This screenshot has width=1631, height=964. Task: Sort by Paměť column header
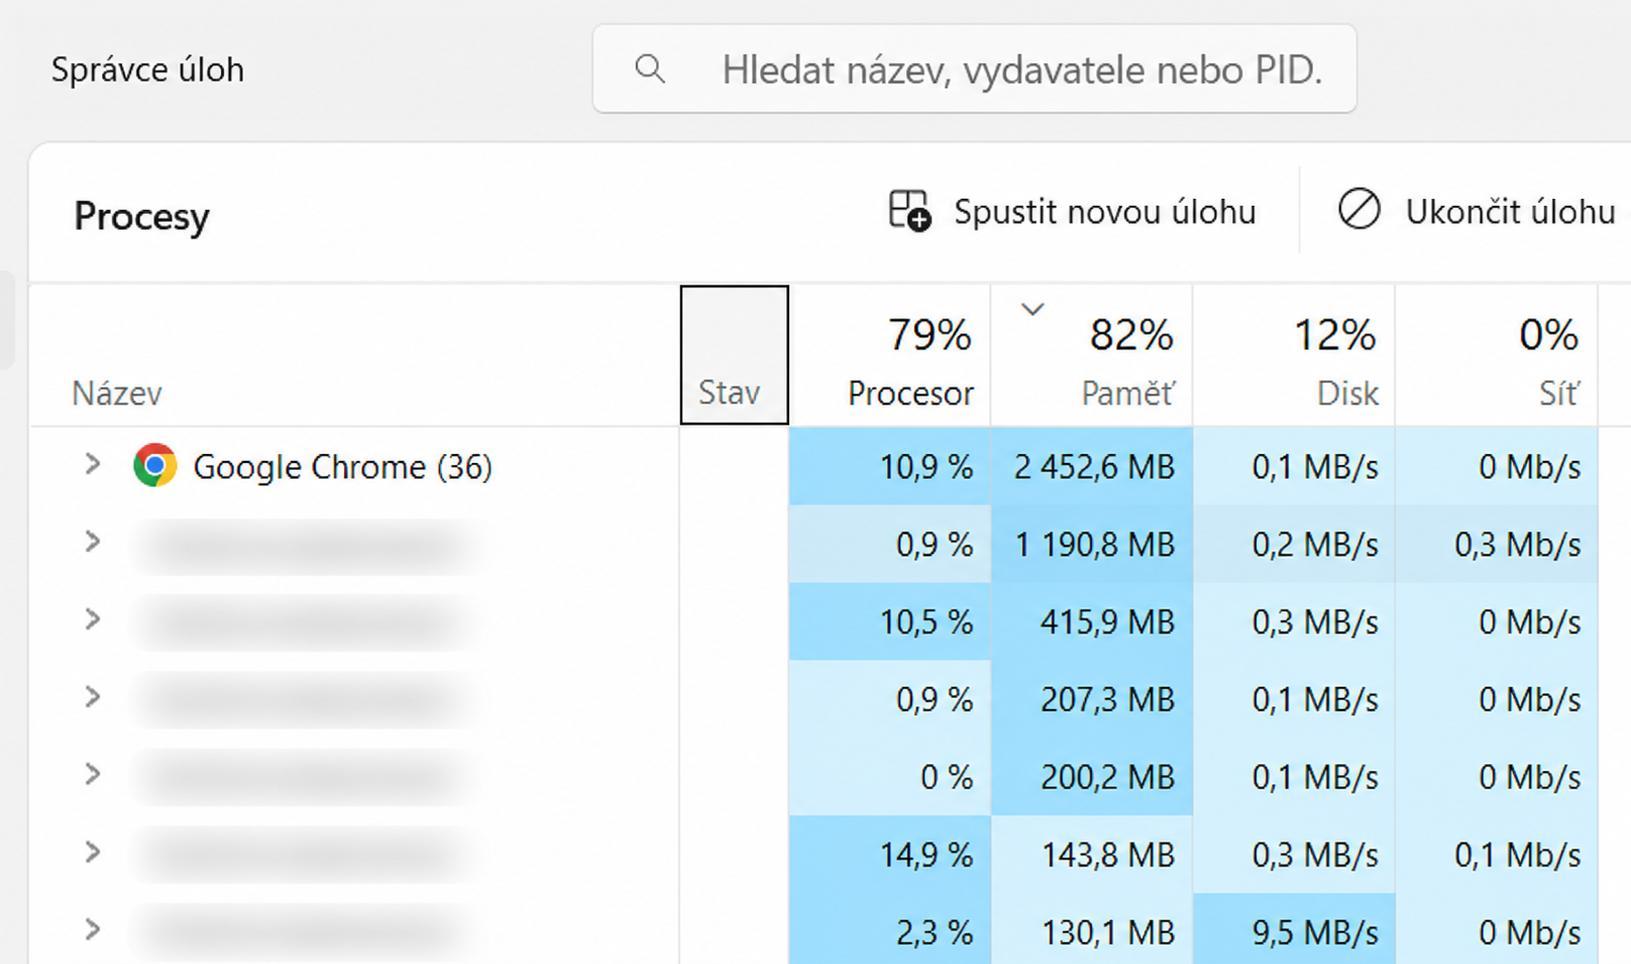[x=1092, y=355]
